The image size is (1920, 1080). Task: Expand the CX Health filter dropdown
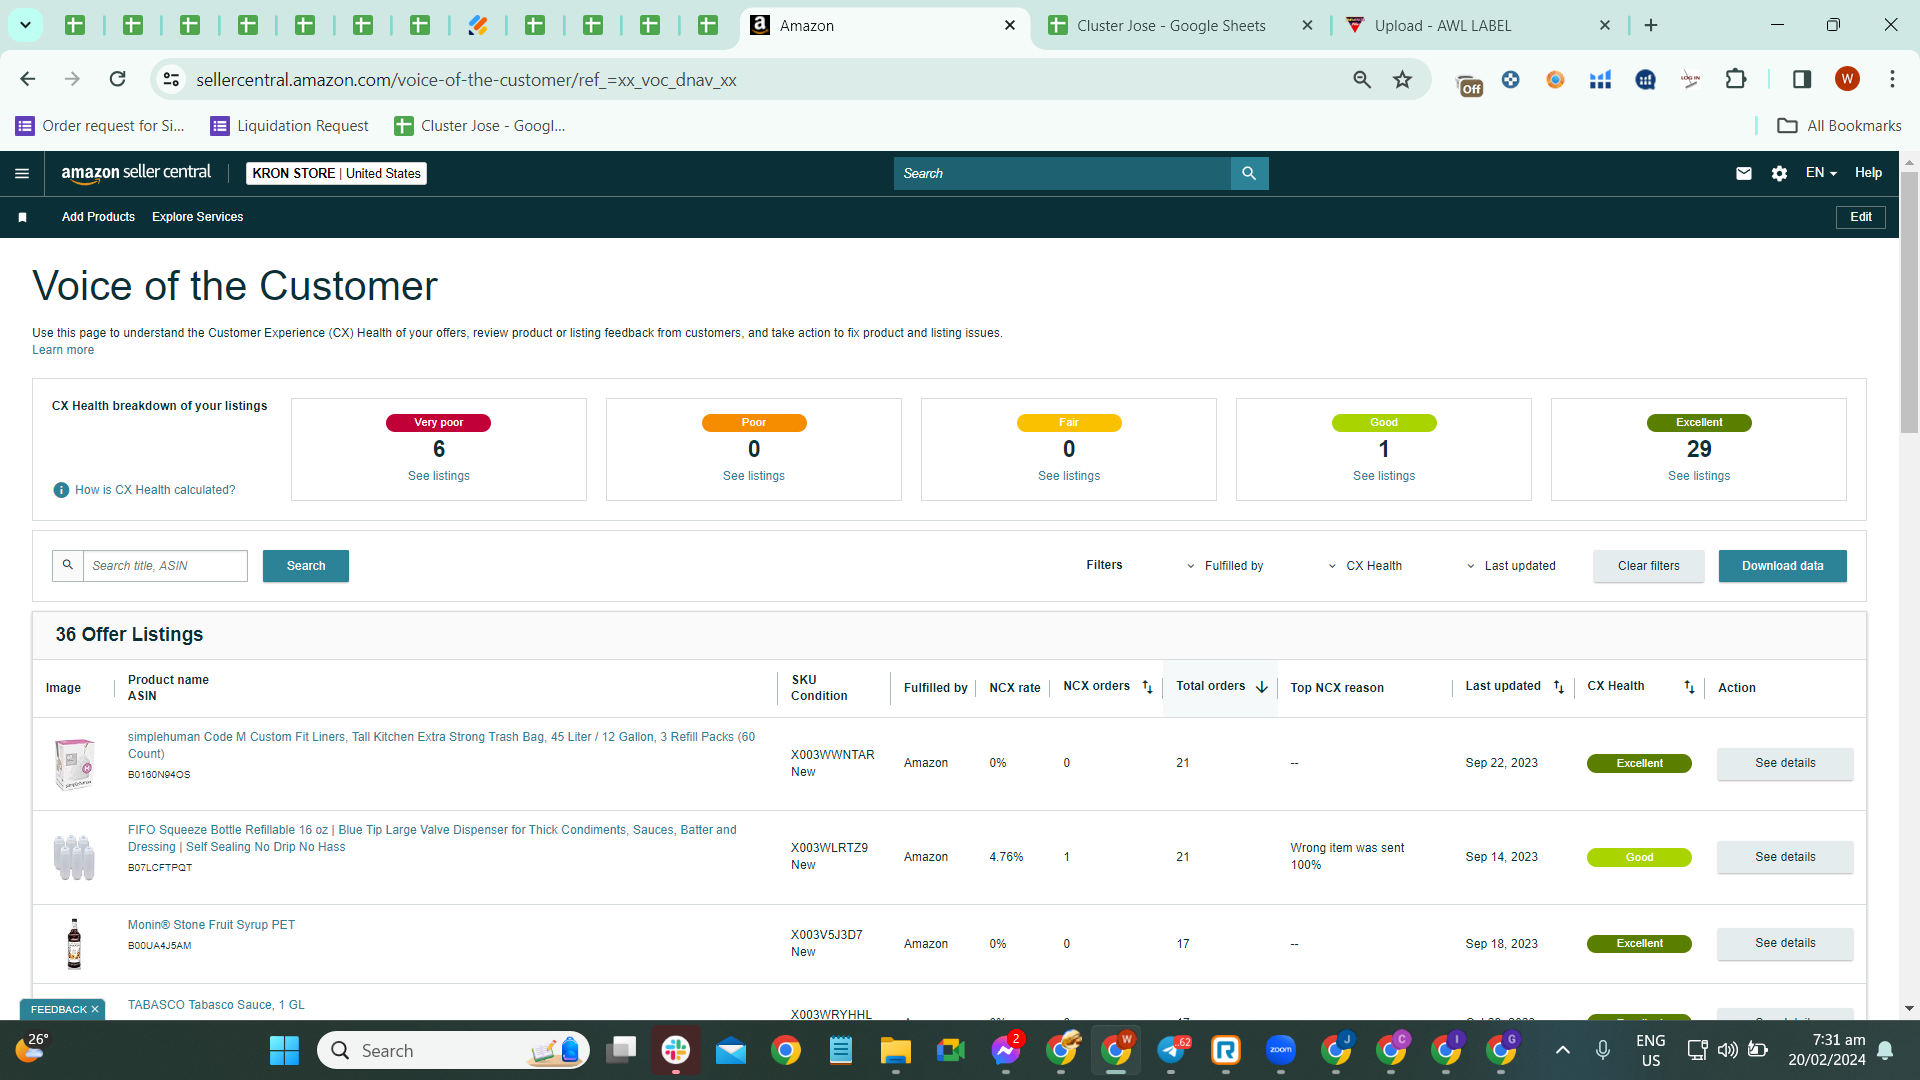click(x=1364, y=566)
